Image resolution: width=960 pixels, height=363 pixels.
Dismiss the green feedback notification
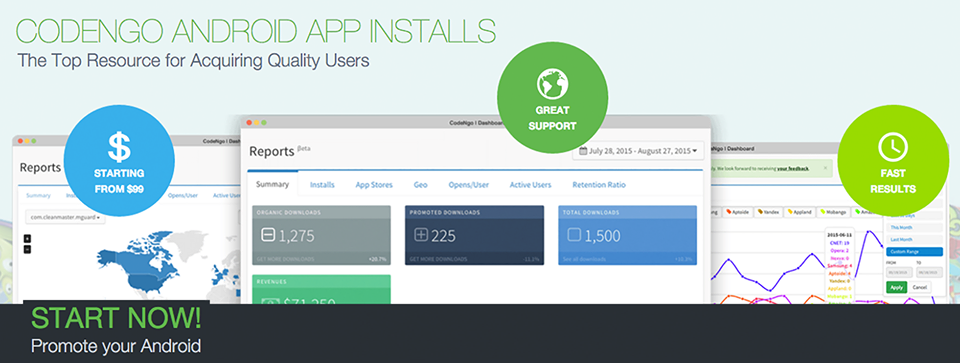click(x=825, y=168)
